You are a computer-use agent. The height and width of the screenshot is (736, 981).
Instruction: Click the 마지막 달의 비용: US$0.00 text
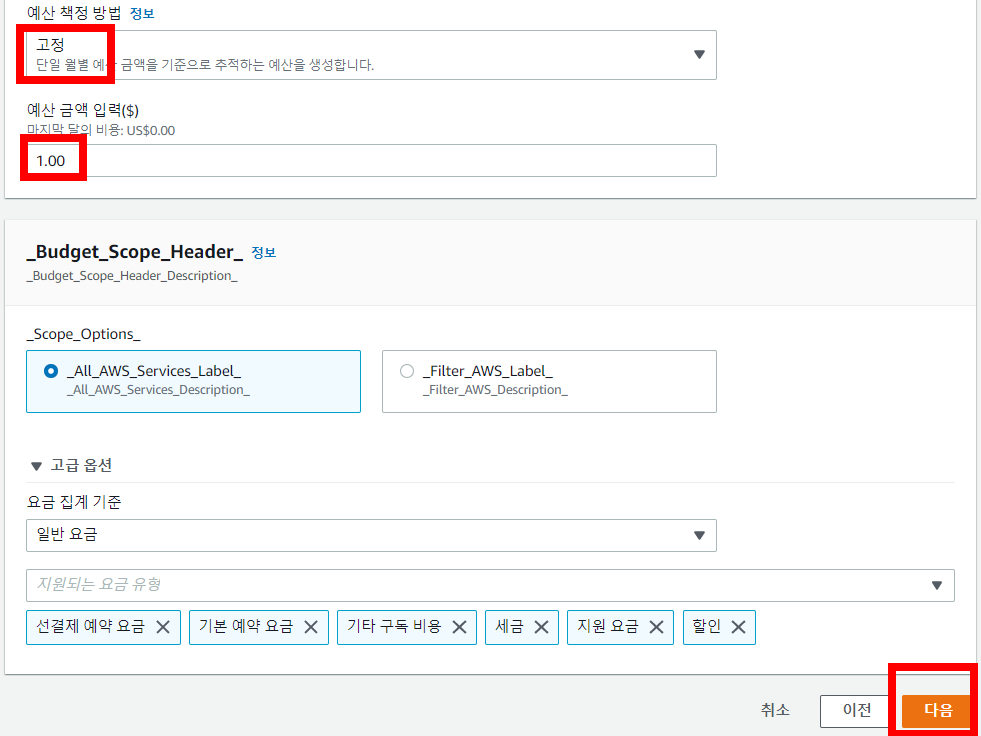[x=101, y=131]
